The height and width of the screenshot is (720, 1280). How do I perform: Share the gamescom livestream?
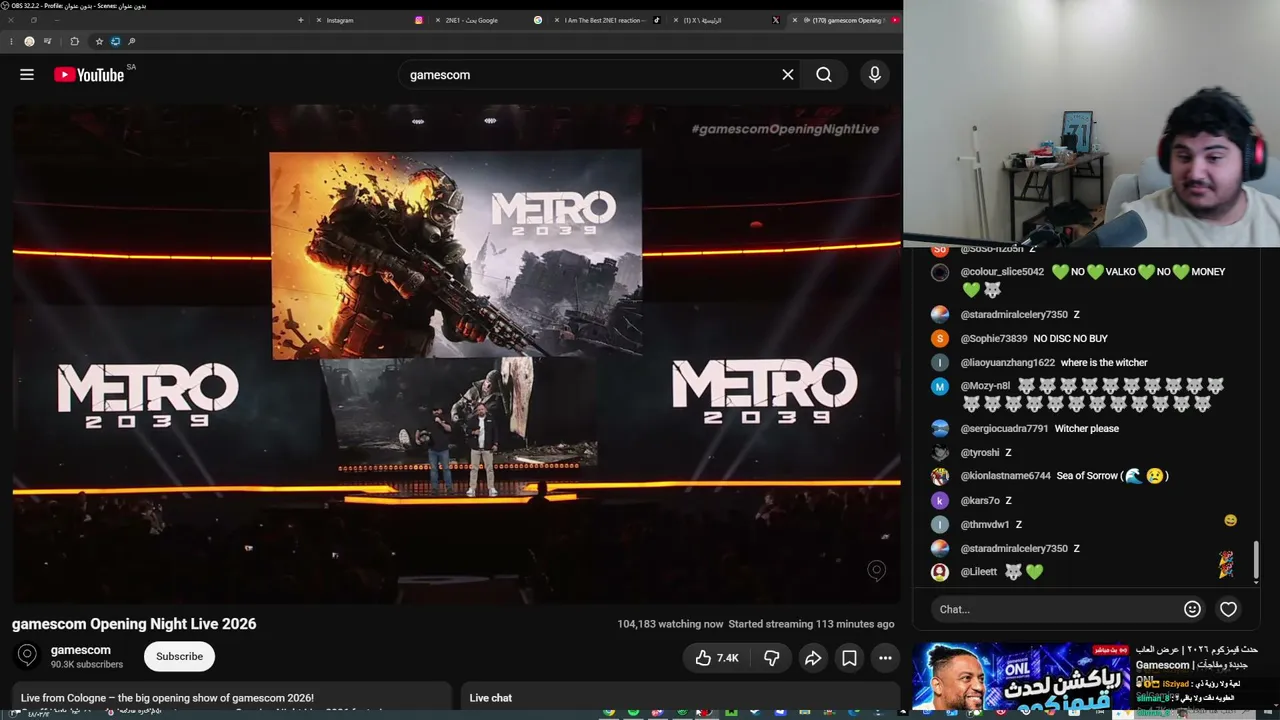point(813,658)
